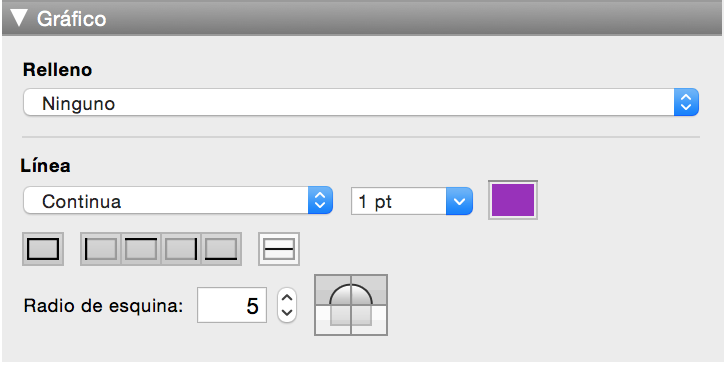This screenshot has height=366, width=724.
Task: Toggle the top-left rounded corner quadrant
Action: coord(332,290)
